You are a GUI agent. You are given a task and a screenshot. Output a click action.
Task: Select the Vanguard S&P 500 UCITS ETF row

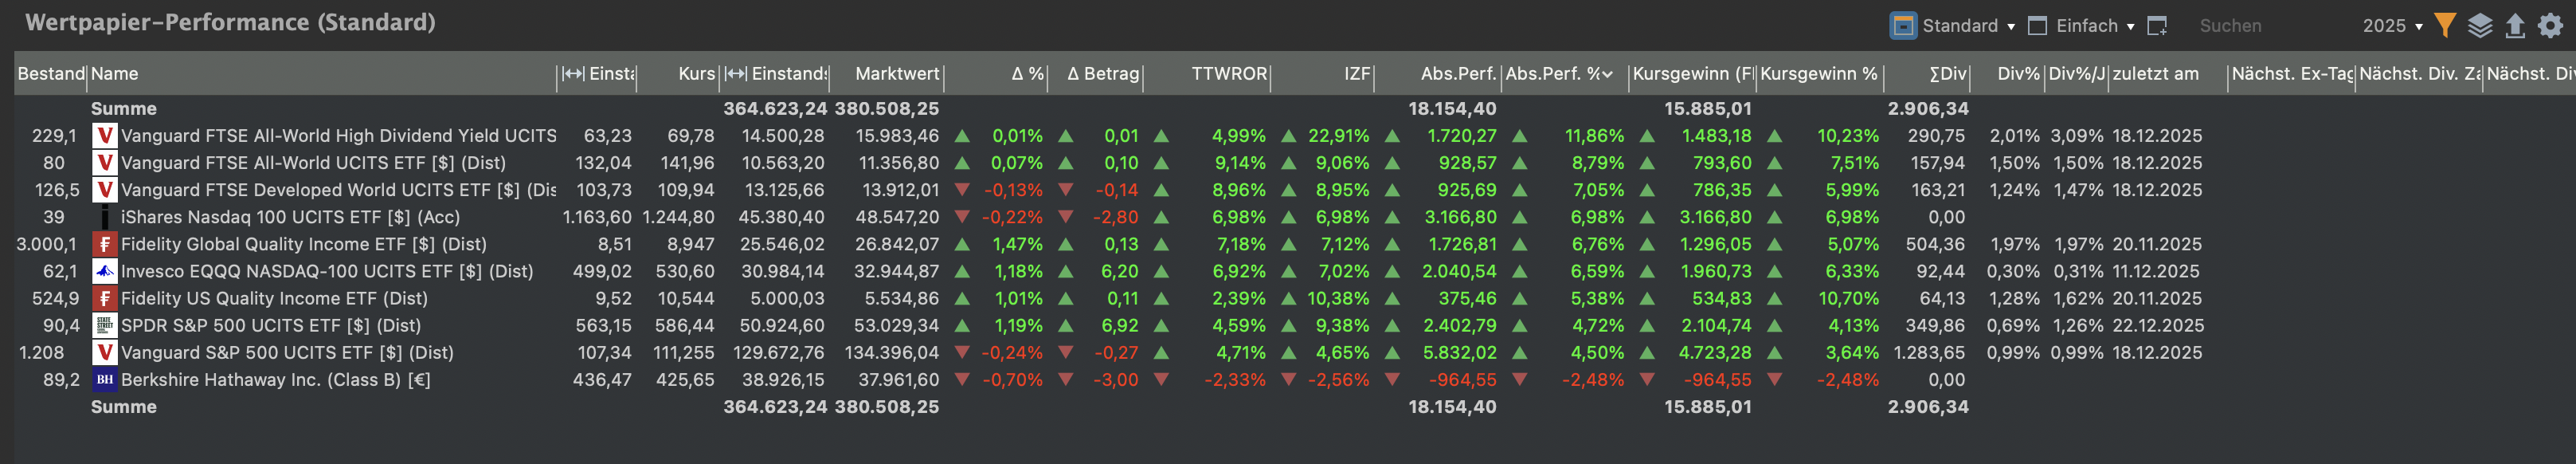287,353
